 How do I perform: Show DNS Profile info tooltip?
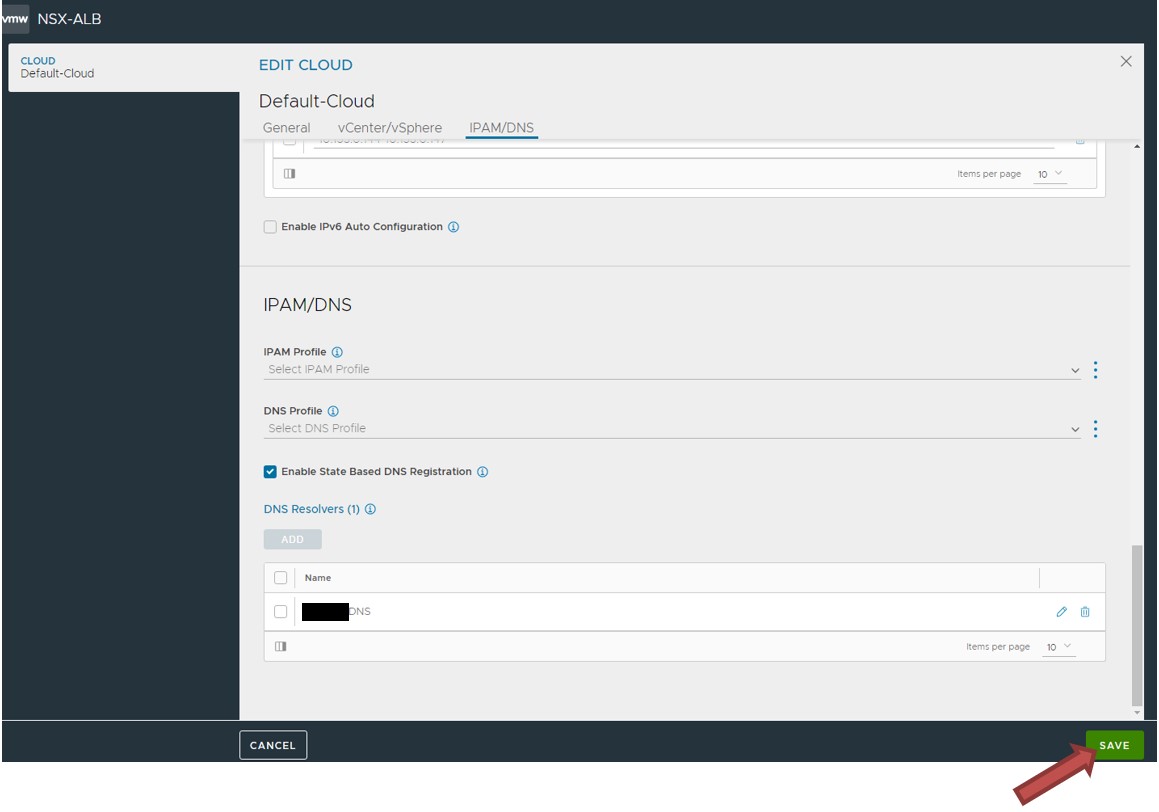pyautogui.click(x=333, y=411)
